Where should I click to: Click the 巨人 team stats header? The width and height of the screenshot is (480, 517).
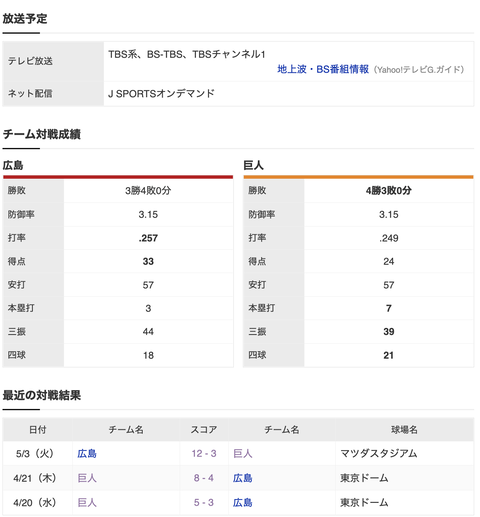click(x=253, y=165)
